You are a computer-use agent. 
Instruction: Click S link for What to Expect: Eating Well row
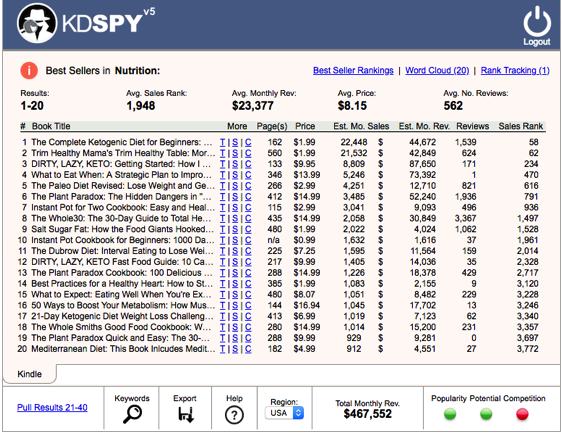point(235,295)
